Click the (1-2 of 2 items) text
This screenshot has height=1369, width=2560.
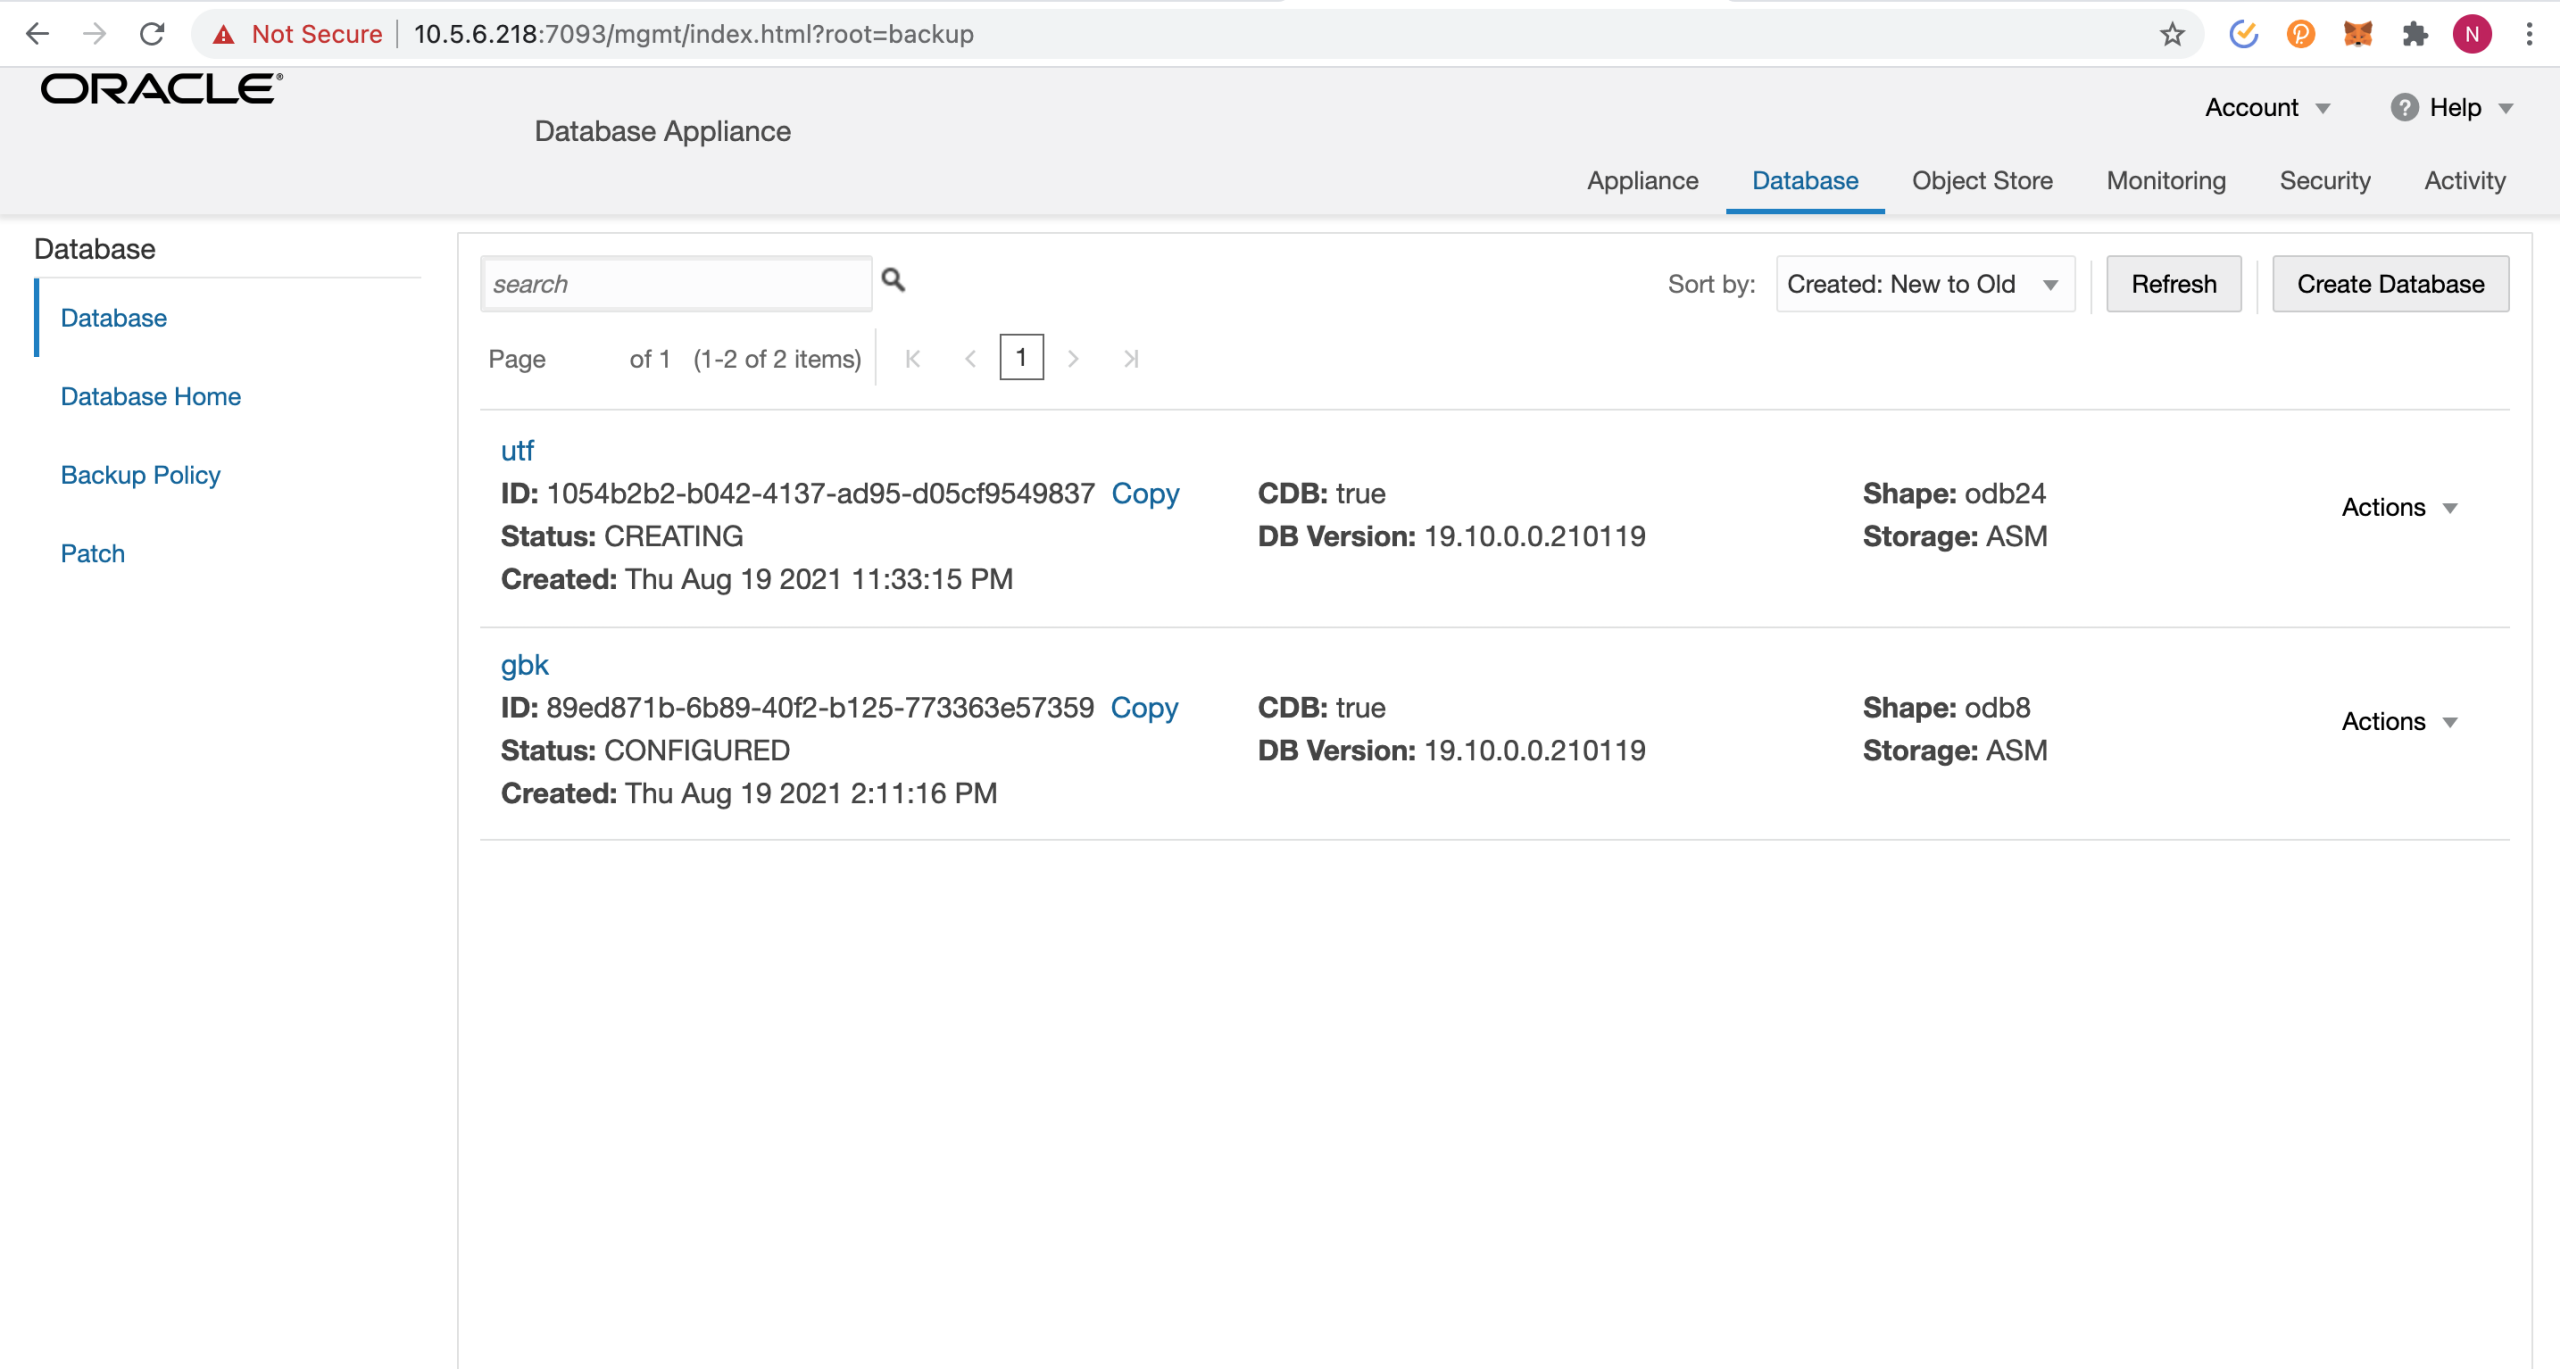point(777,359)
